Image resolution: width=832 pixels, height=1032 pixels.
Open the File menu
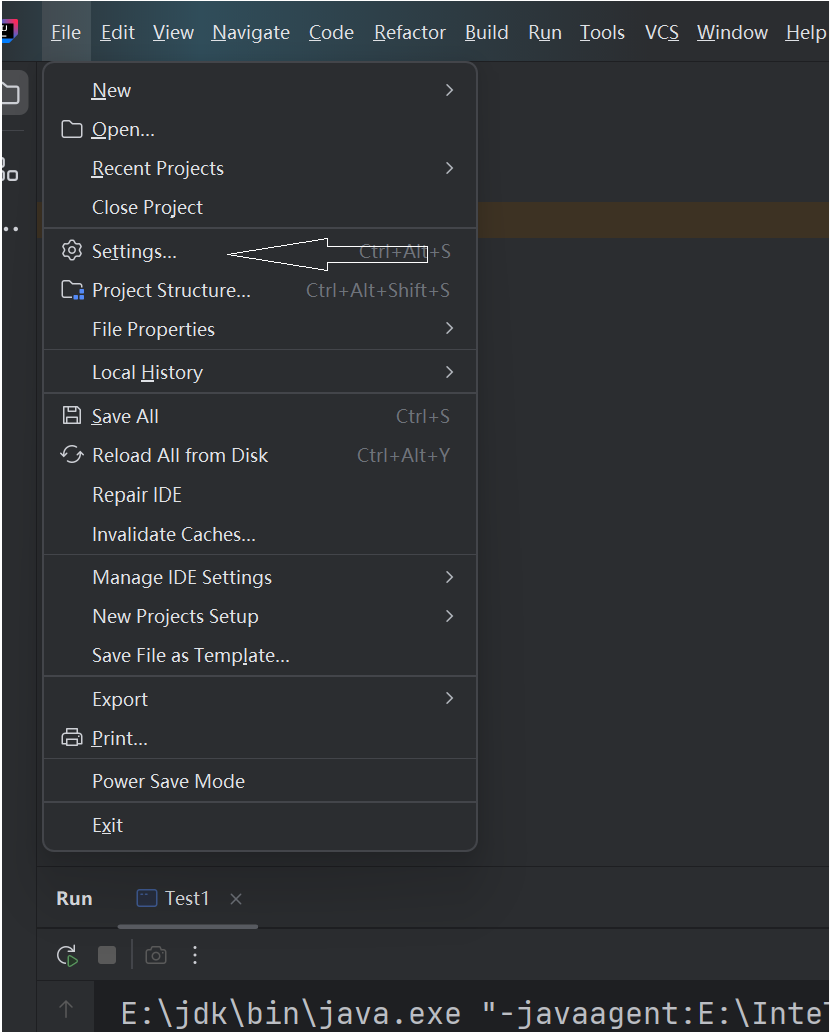pos(66,32)
